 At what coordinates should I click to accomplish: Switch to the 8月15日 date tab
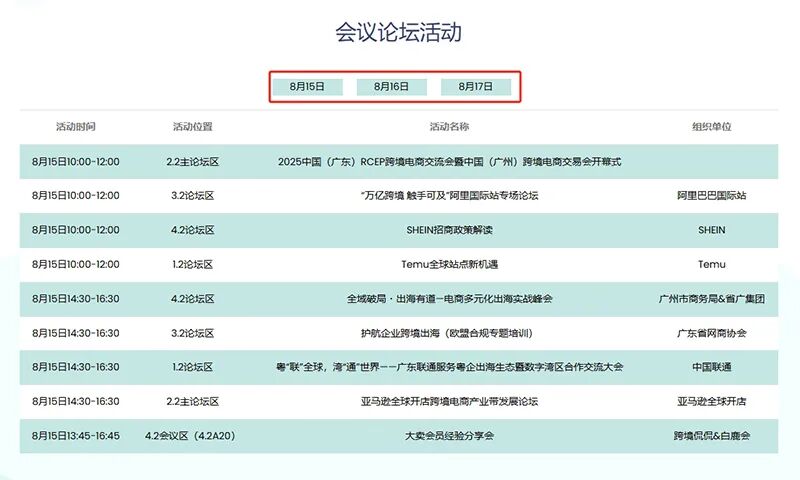click(x=307, y=87)
